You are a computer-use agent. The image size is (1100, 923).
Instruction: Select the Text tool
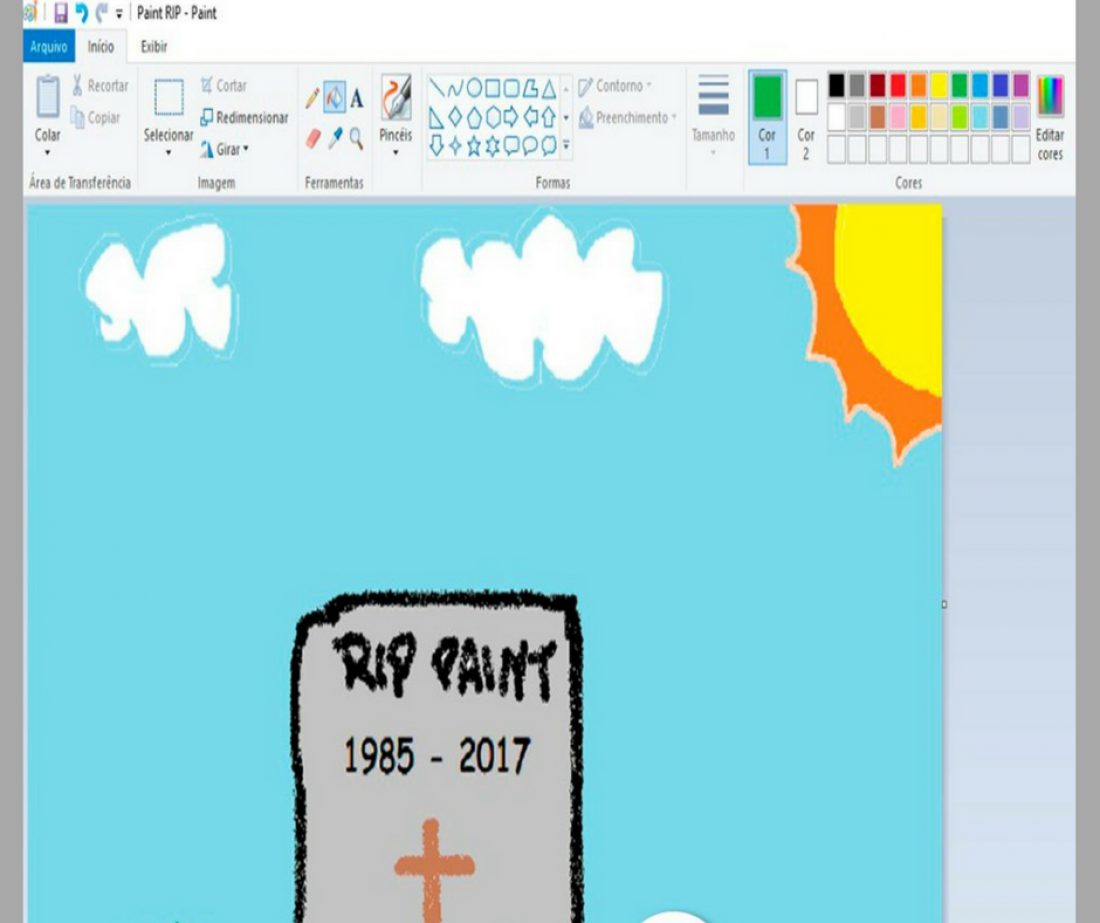356,98
